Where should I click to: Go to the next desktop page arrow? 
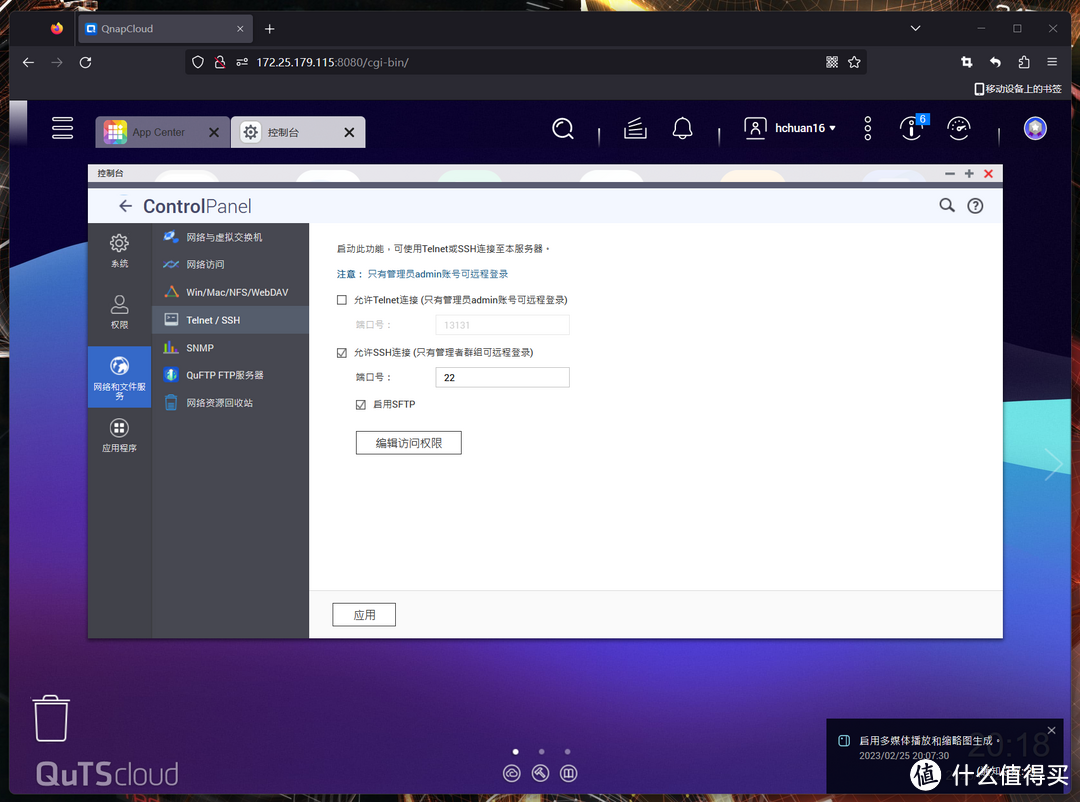[1053, 464]
